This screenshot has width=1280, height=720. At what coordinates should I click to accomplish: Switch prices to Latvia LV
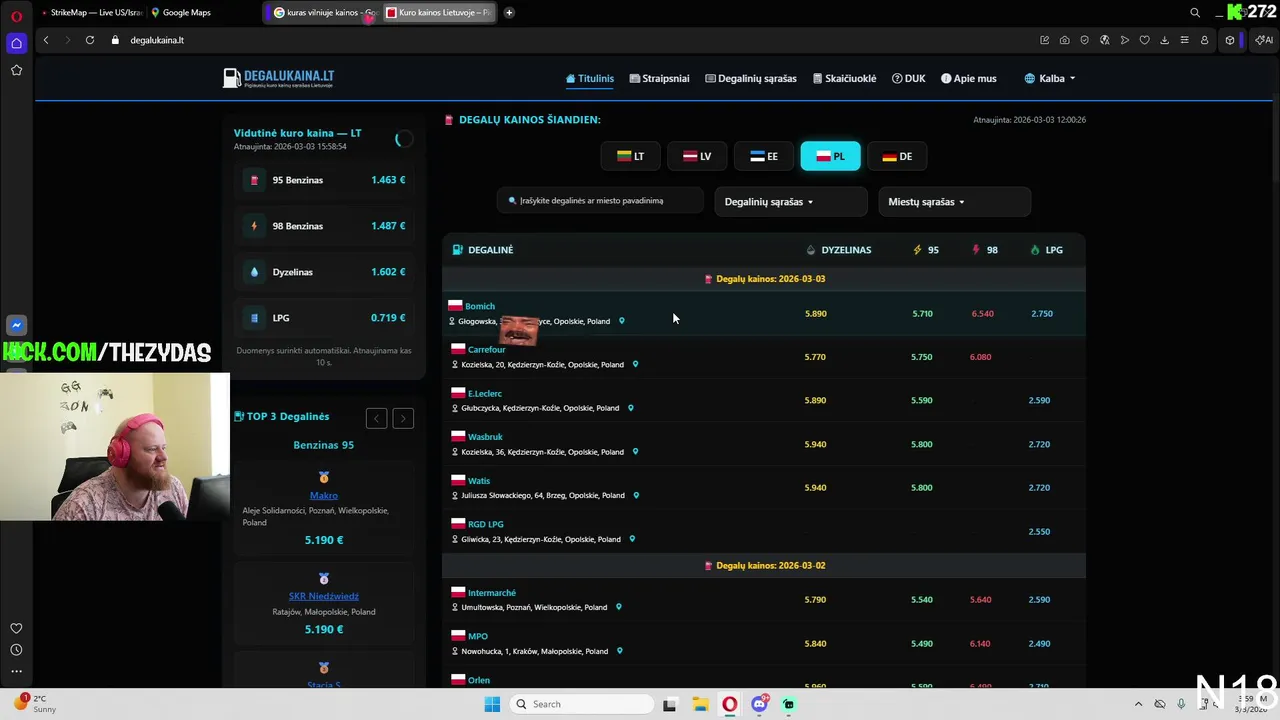[697, 156]
